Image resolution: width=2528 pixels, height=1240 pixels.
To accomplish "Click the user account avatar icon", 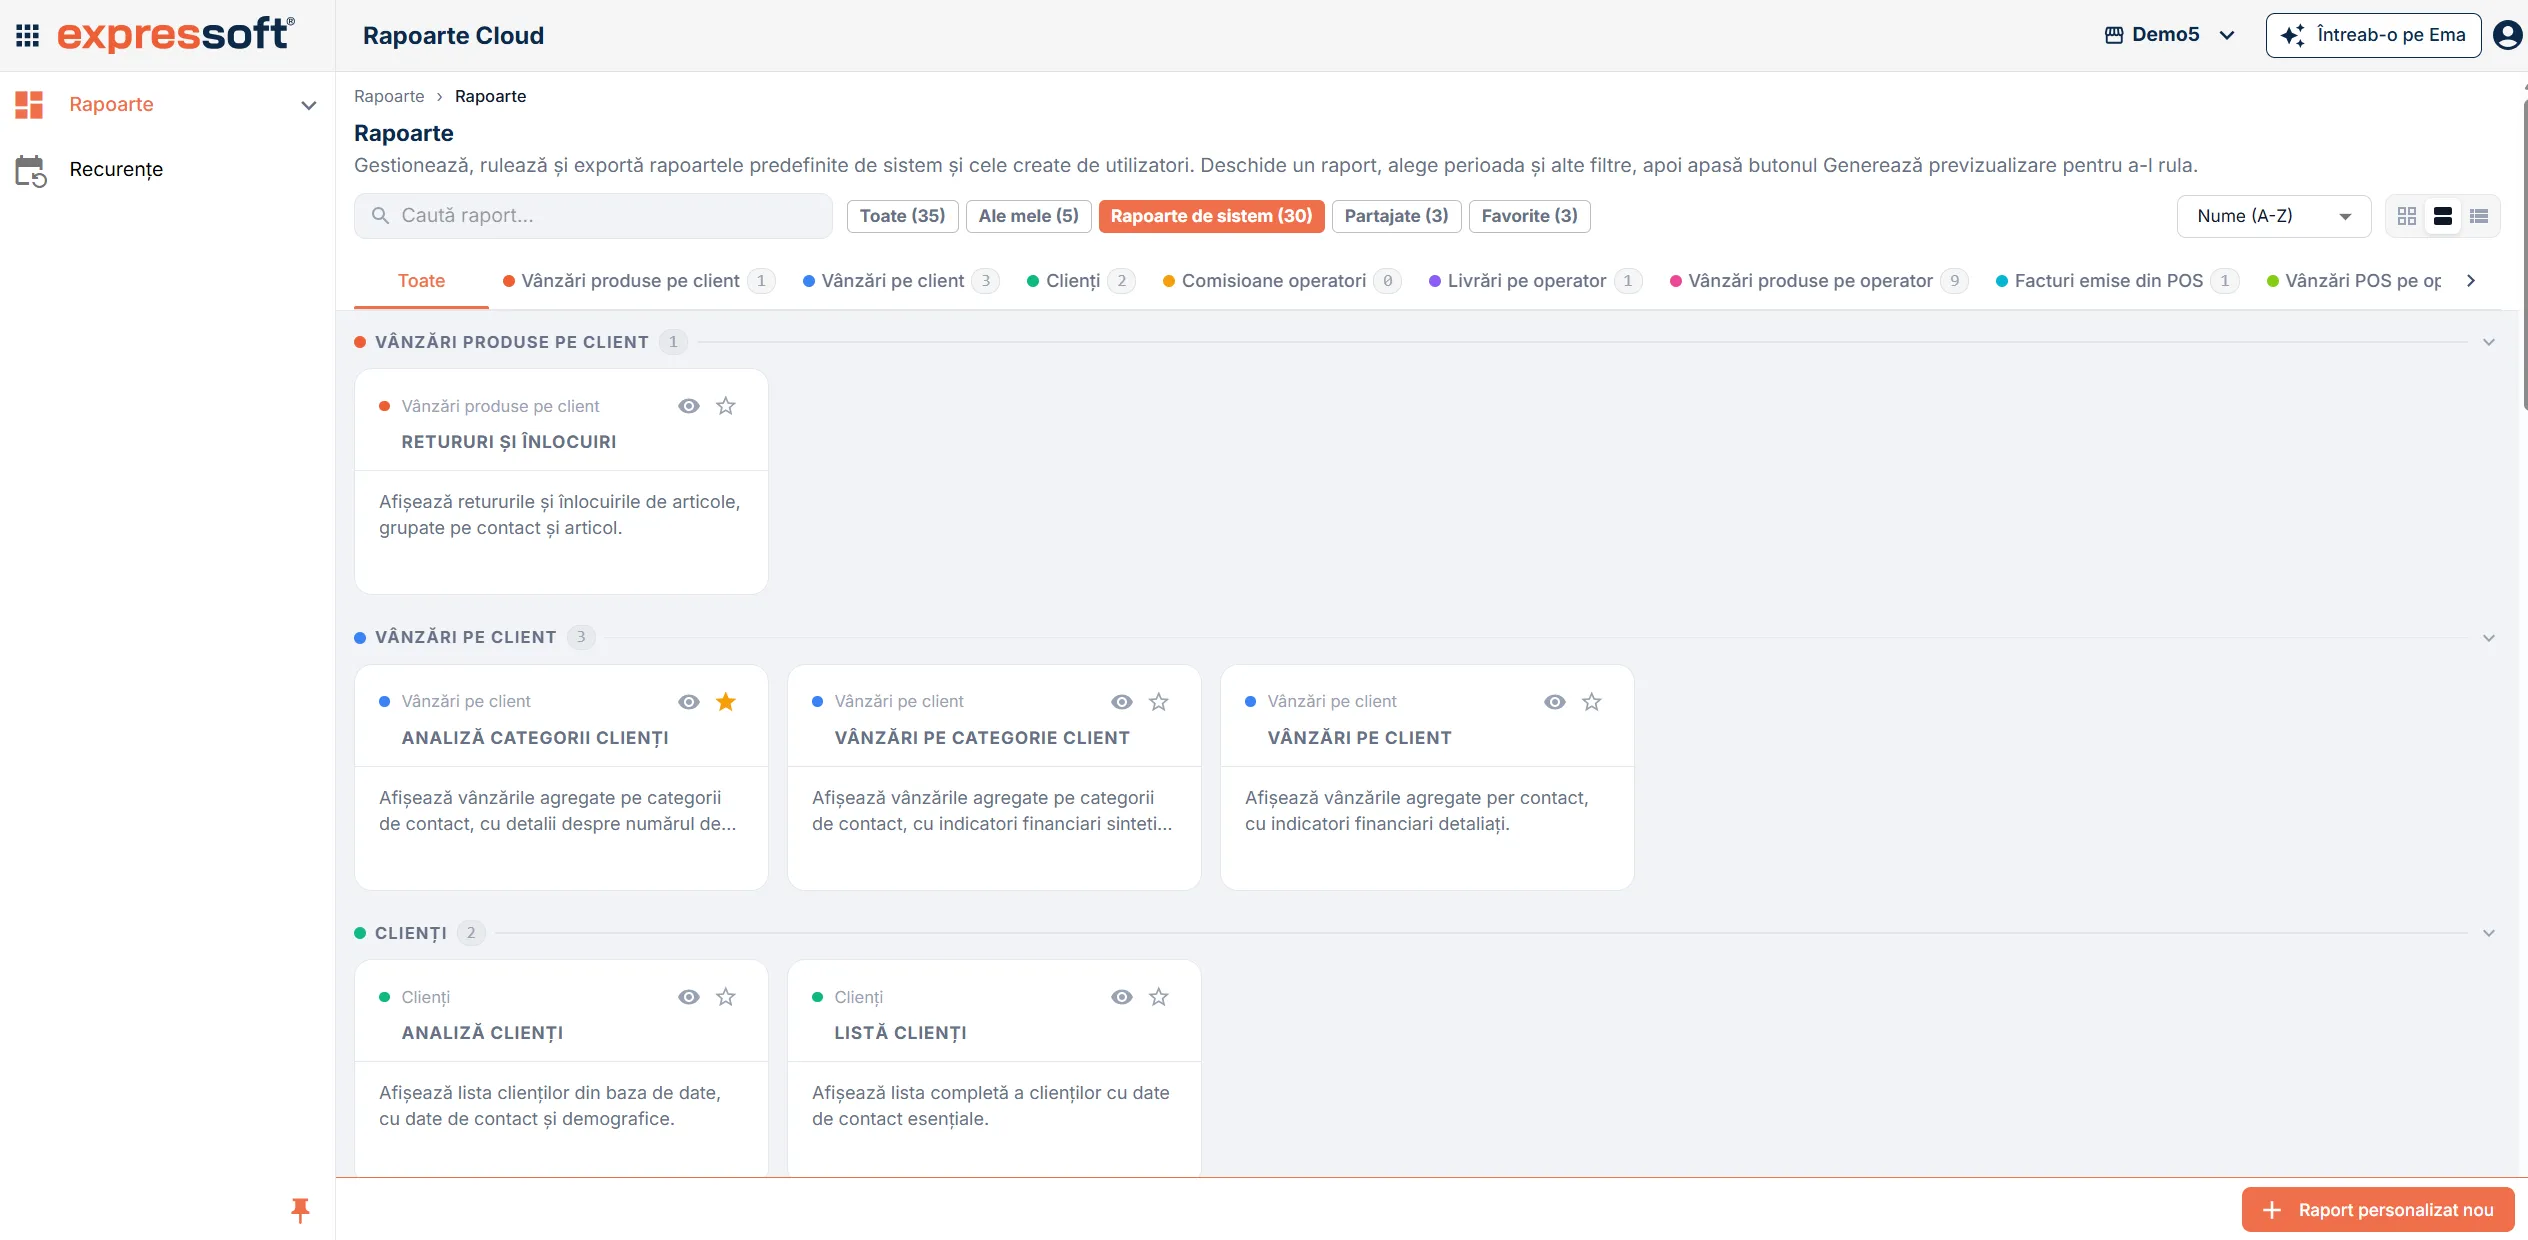I will [2508, 35].
